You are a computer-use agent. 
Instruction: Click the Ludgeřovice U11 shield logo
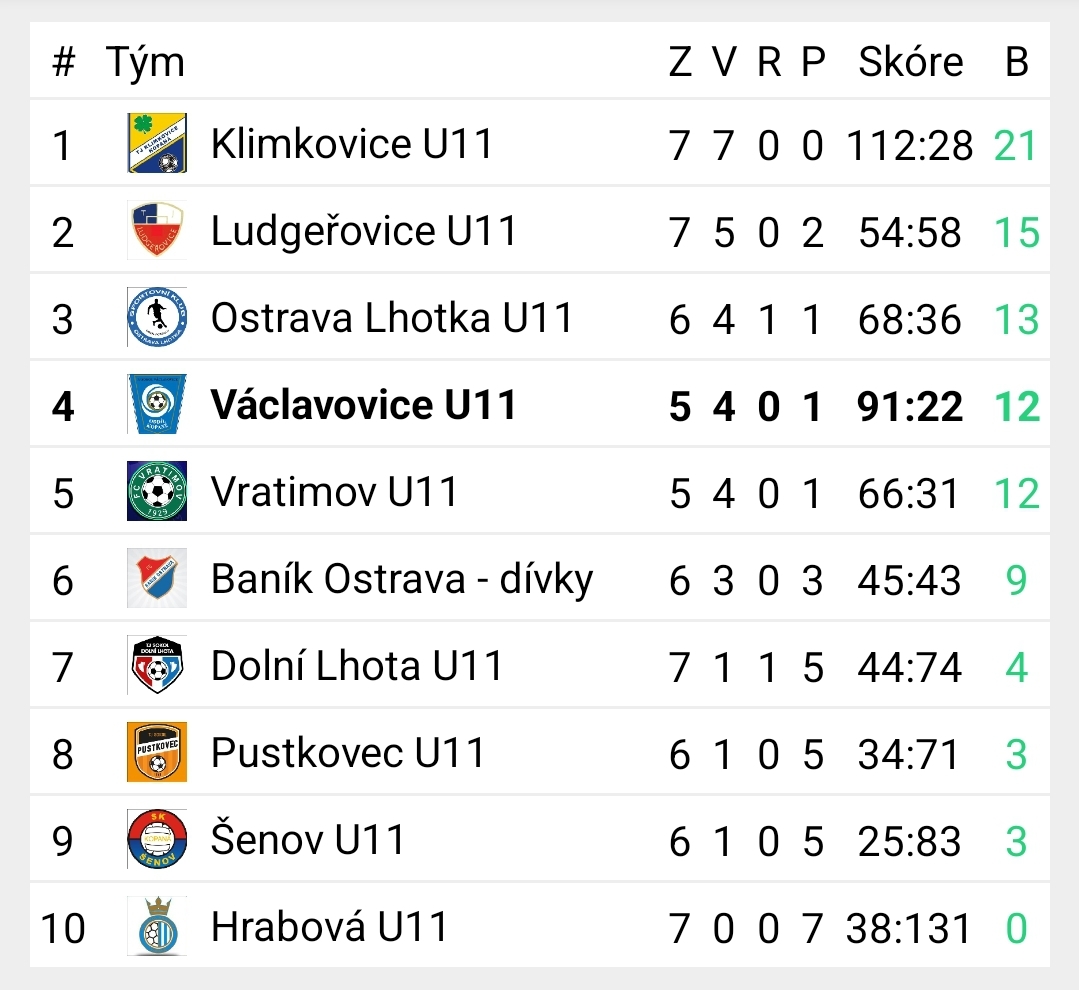(157, 230)
